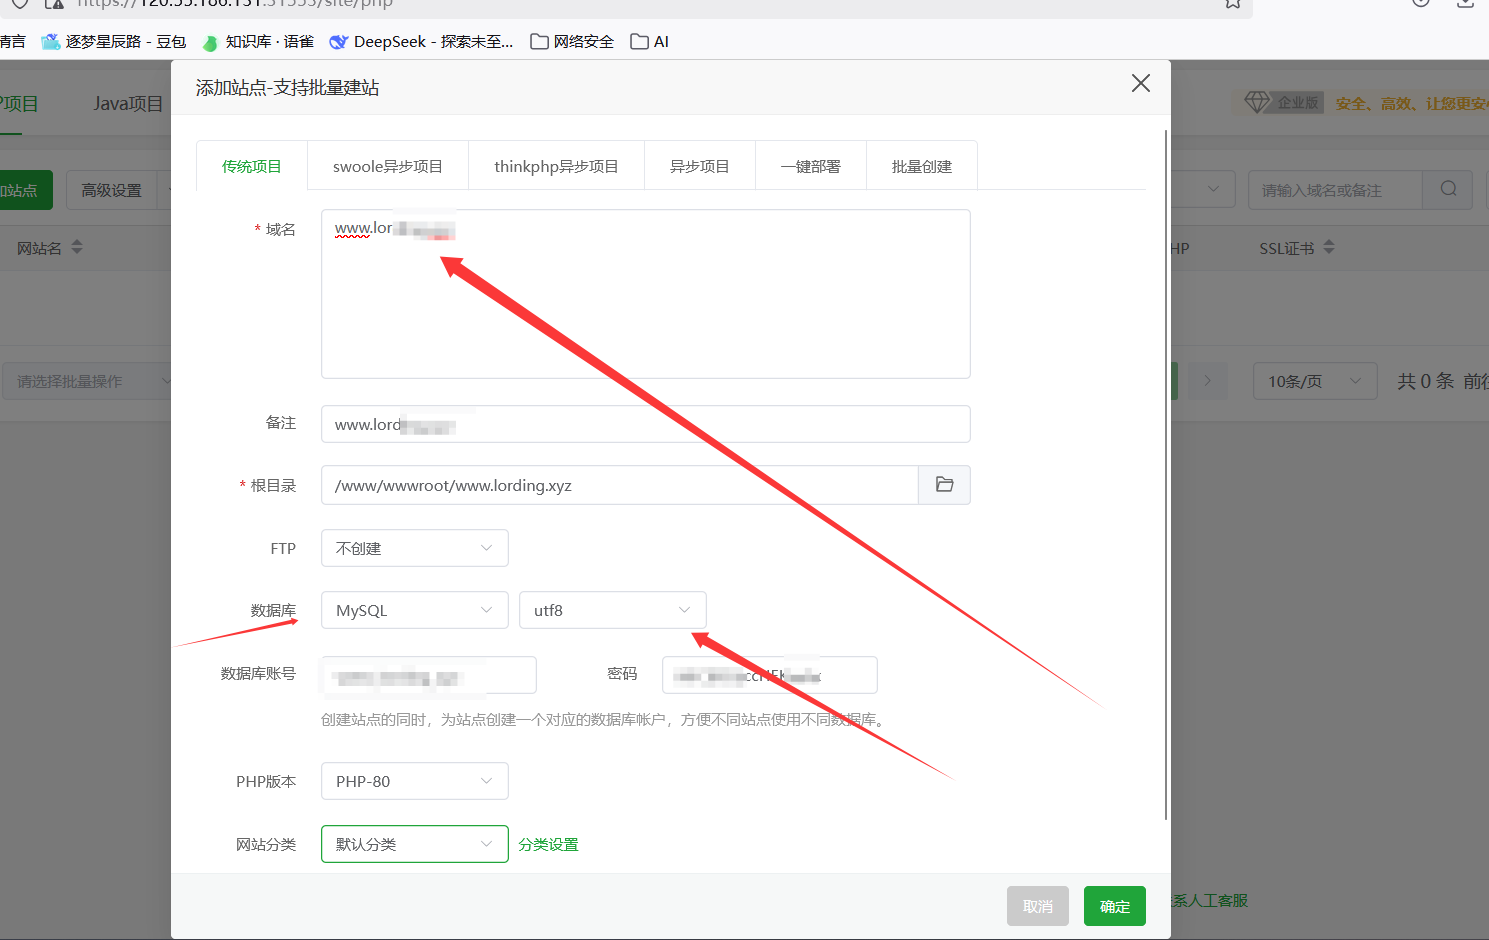Screen dimensions: 1489x940
Task: Open the FTP dropdown showing 不创建
Action: click(x=415, y=548)
